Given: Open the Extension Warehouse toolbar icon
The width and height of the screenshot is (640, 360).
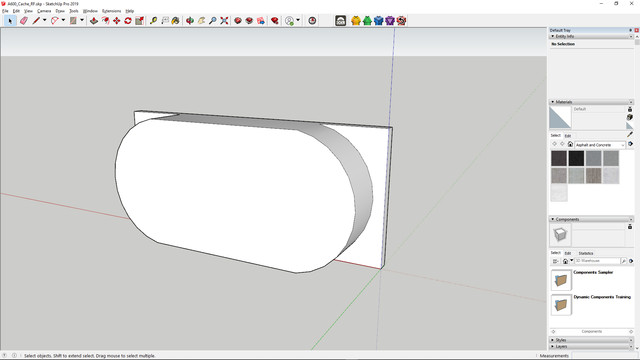Looking at the screenshot, I should click(249, 20).
